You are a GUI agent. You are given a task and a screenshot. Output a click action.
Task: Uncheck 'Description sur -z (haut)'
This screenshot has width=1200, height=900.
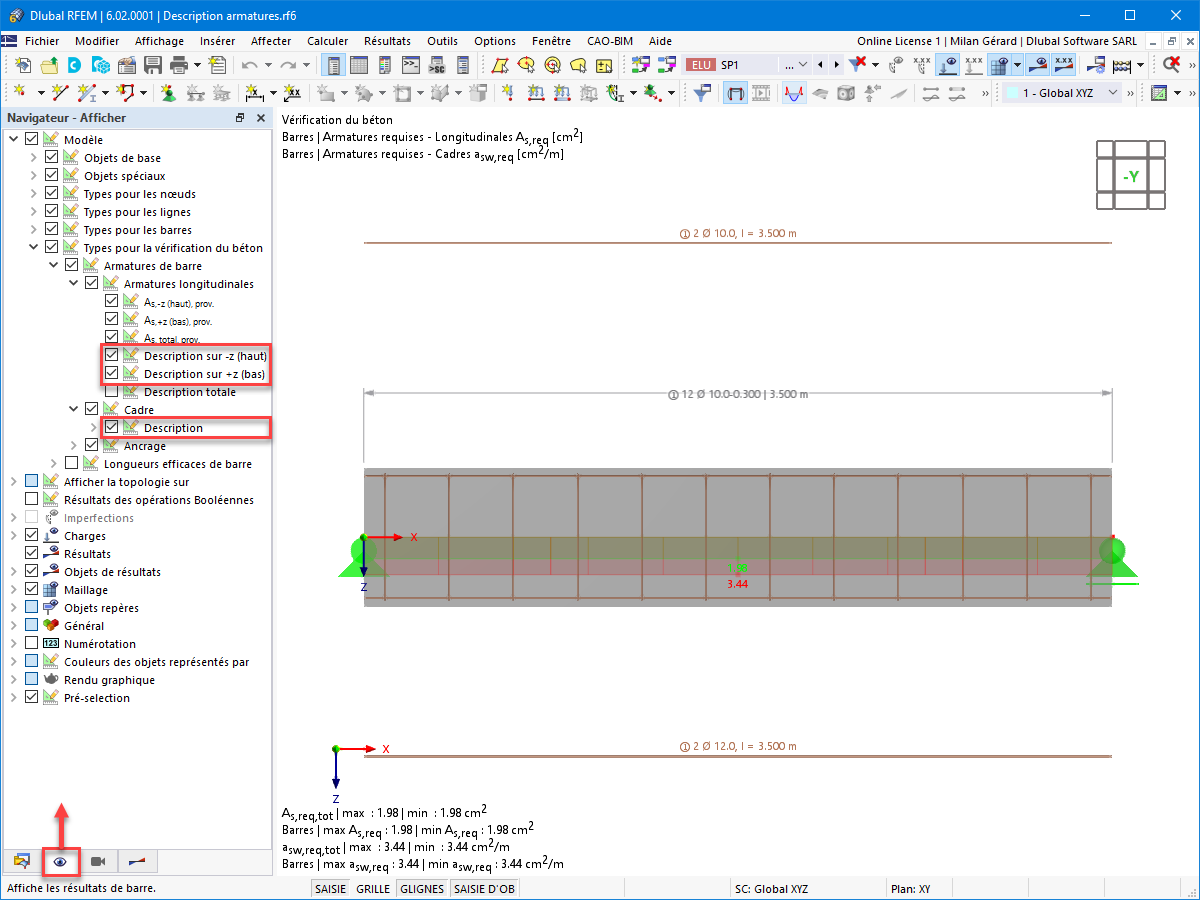(113, 355)
